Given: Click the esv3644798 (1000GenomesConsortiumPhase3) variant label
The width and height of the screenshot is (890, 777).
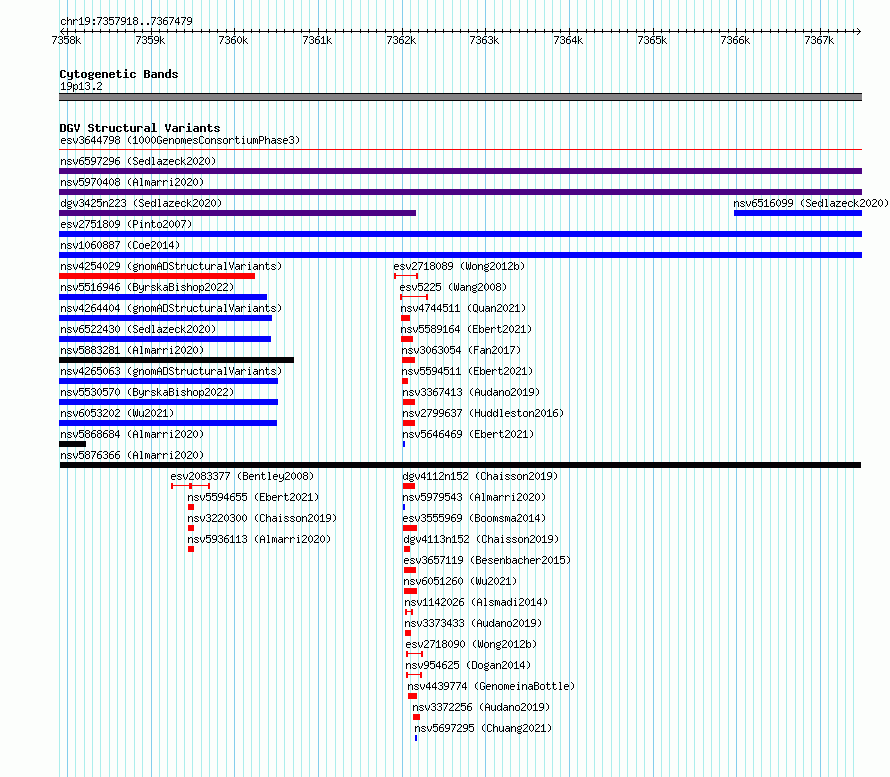Looking at the screenshot, I should (180, 140).
